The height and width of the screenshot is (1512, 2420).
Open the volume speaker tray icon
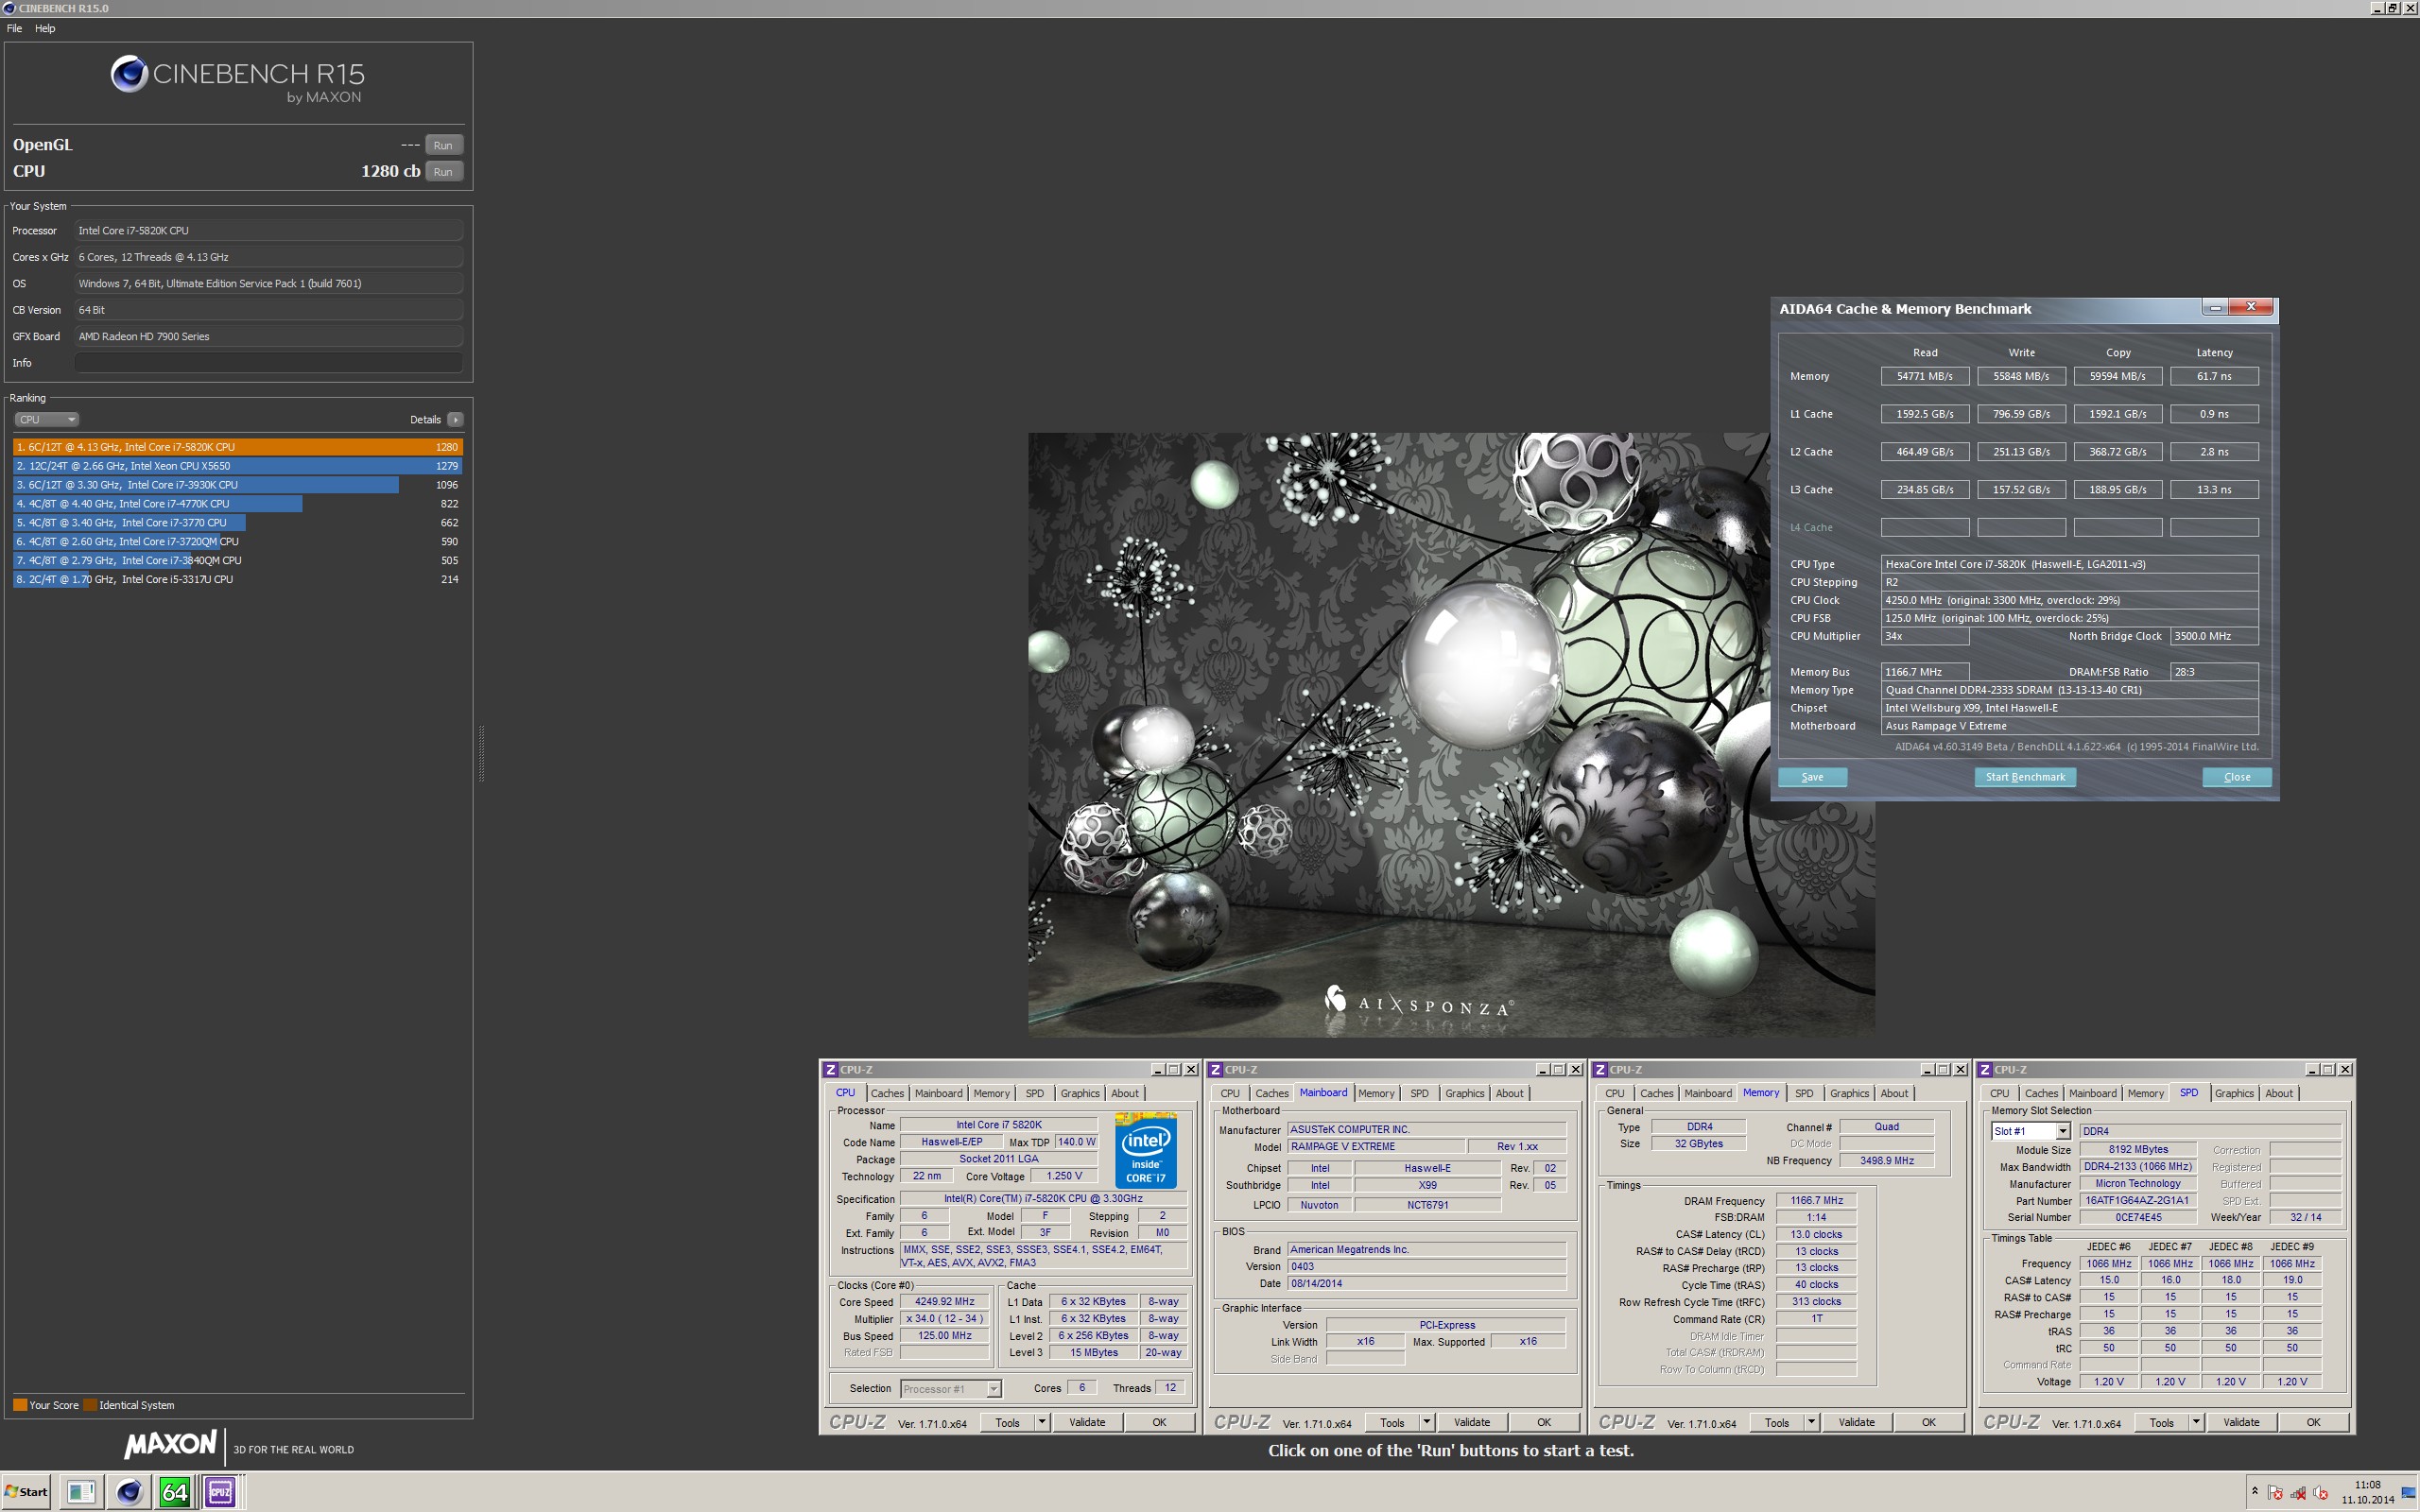(x=2320, y=1493)
